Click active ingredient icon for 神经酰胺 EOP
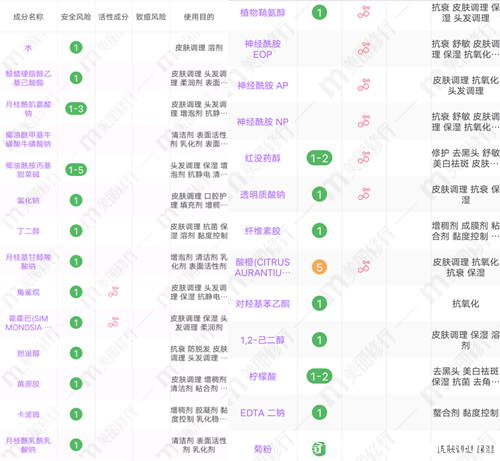Screen dimensions: 500x461 [364, 49]
